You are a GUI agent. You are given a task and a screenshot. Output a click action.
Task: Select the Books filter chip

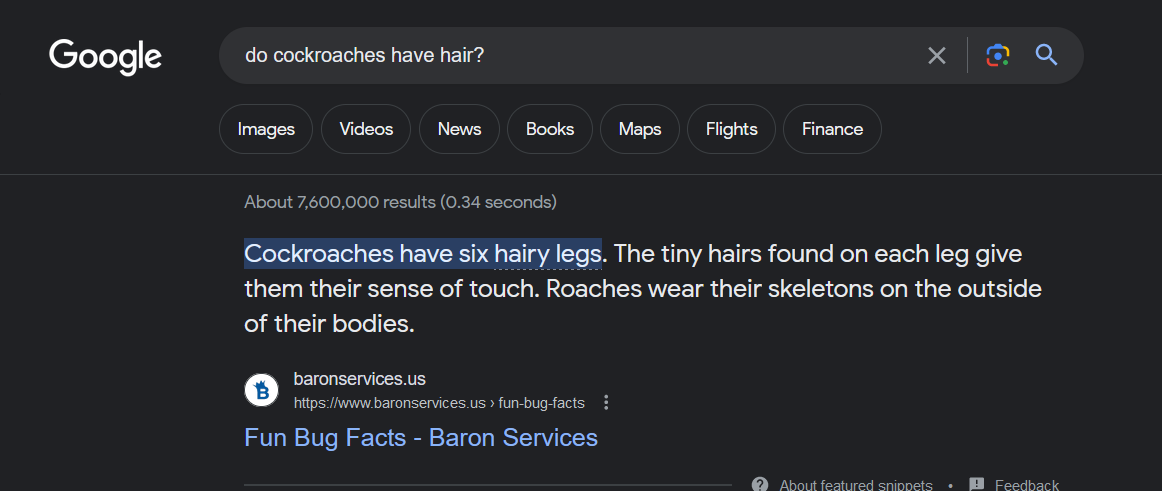[x=550, y=129]
